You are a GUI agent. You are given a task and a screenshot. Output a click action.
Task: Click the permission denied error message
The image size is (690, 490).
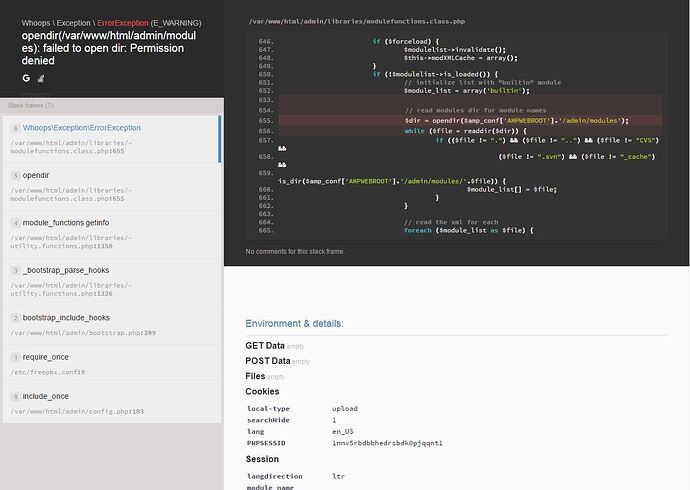pyautogui.click(x=109, y=48)
